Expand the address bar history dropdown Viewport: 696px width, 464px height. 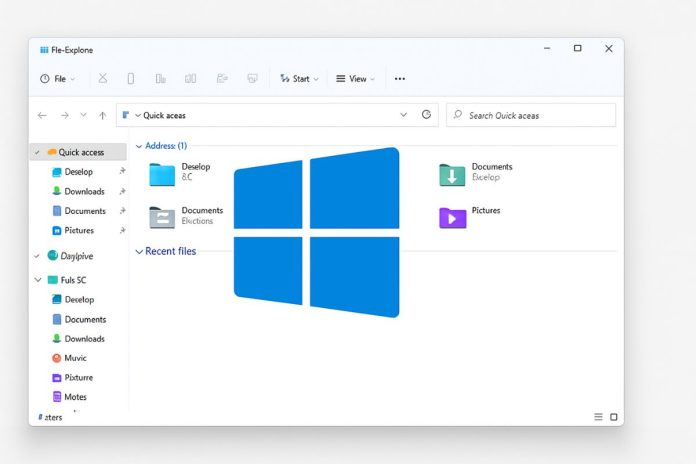point(403,115)
